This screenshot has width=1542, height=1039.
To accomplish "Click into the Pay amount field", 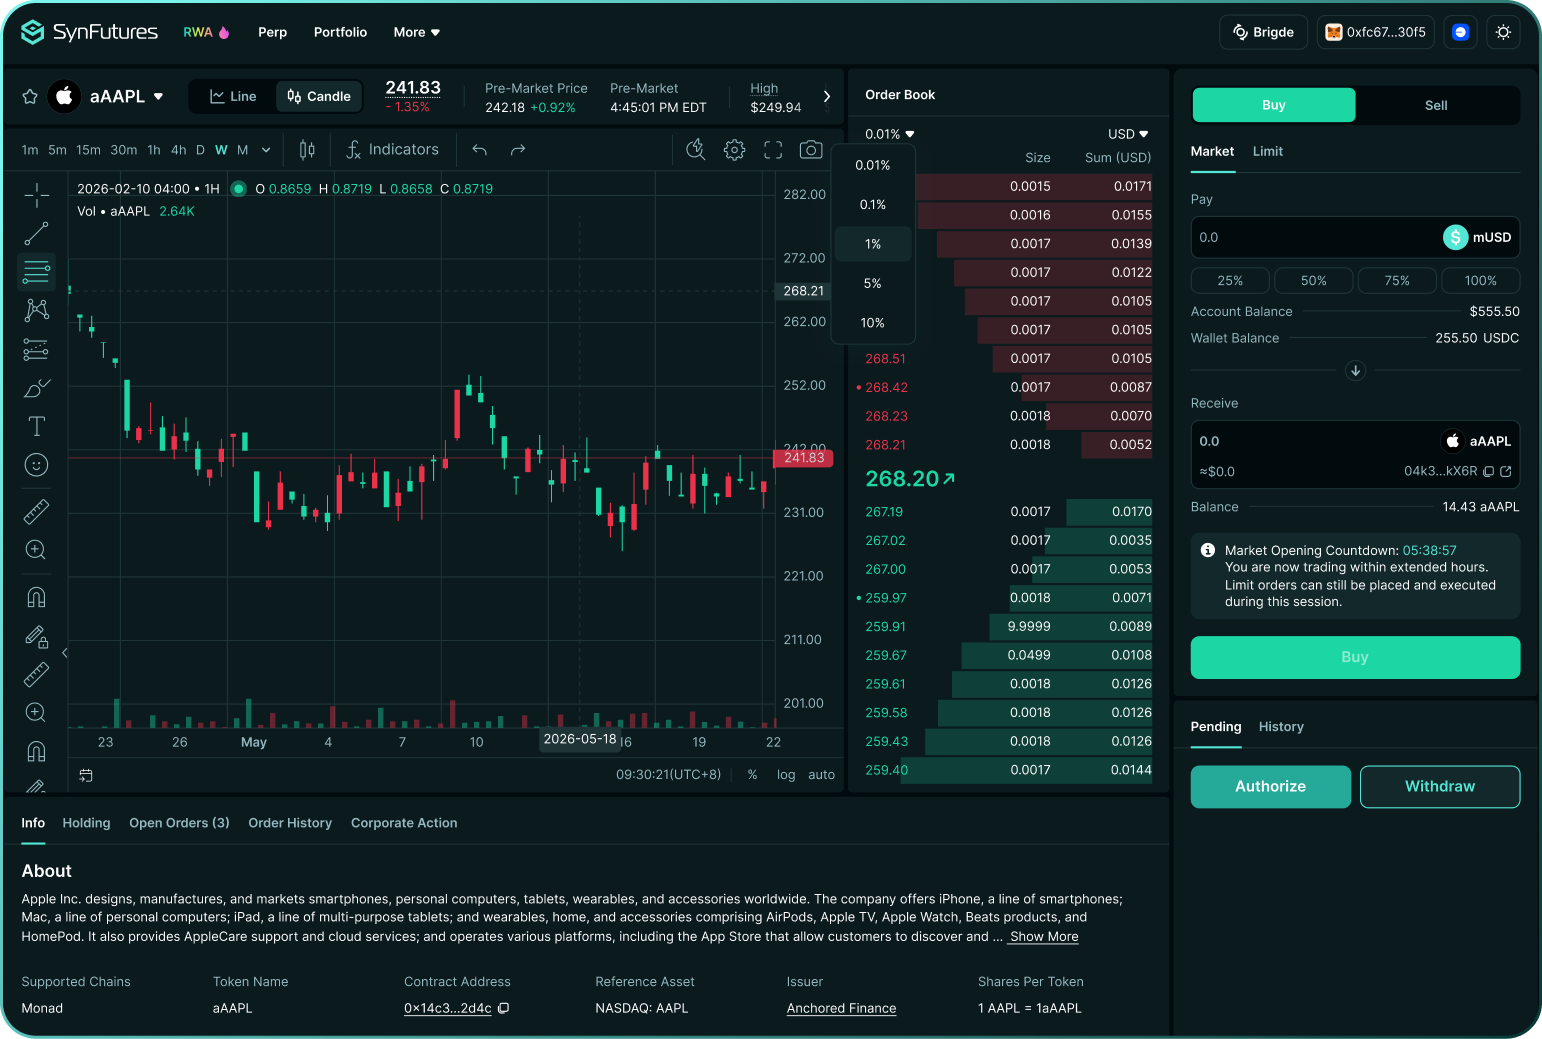I will pos(1355,237).
